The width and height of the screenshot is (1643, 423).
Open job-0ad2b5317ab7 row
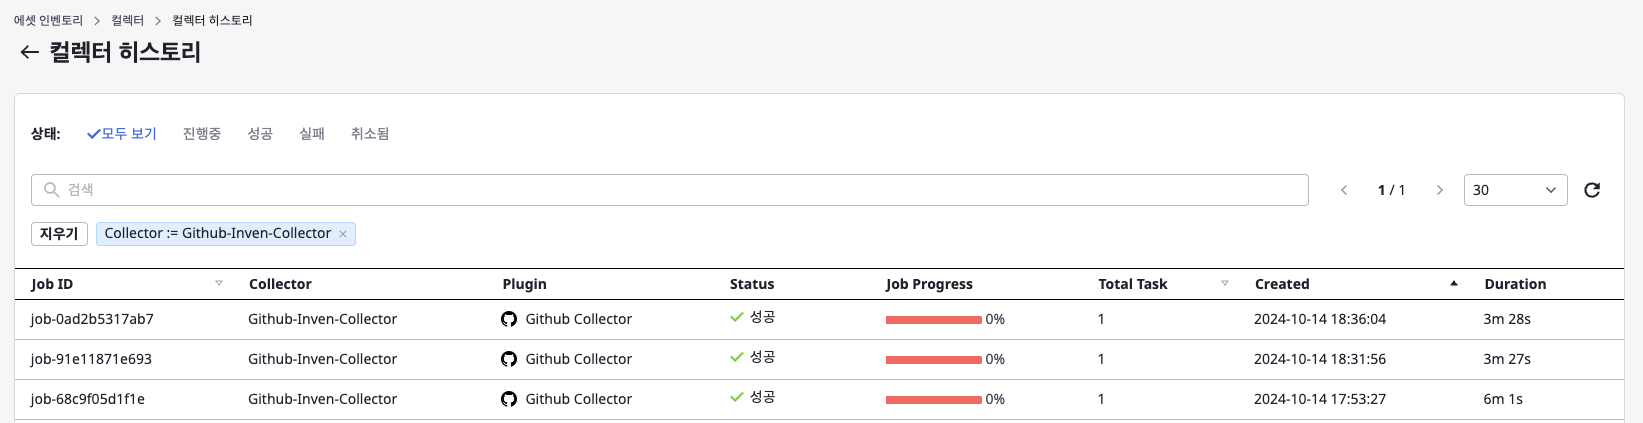click(x=819, y=320)
